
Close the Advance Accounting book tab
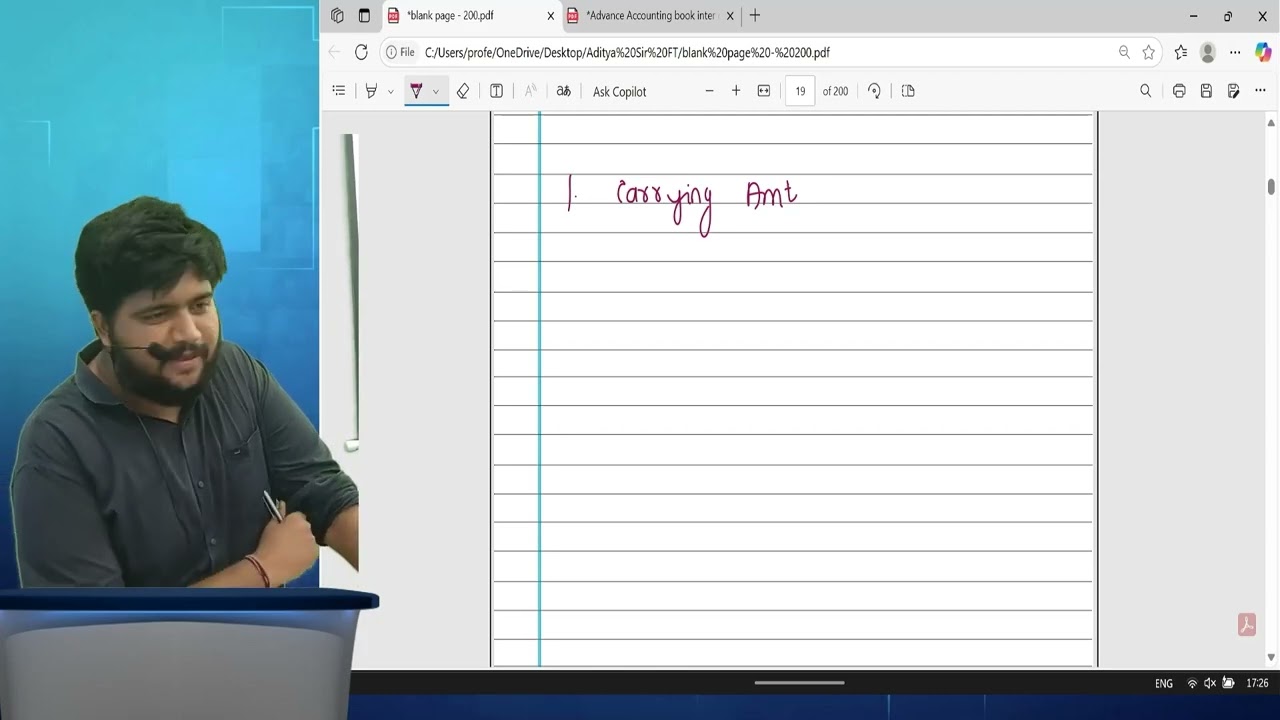pos(730,16)
